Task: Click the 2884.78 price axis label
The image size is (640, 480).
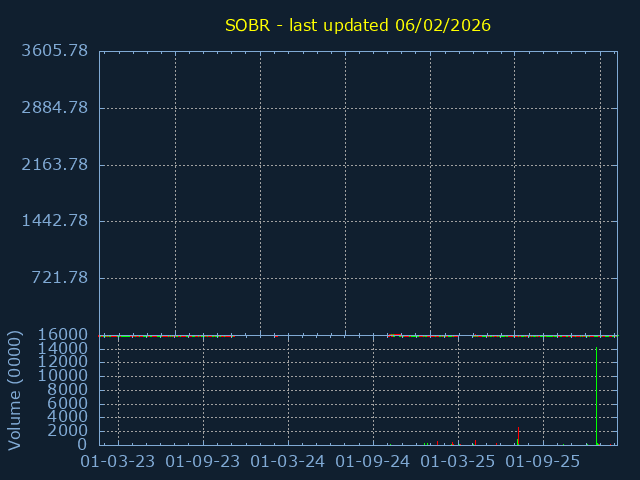Action: (x=54, y=108)
